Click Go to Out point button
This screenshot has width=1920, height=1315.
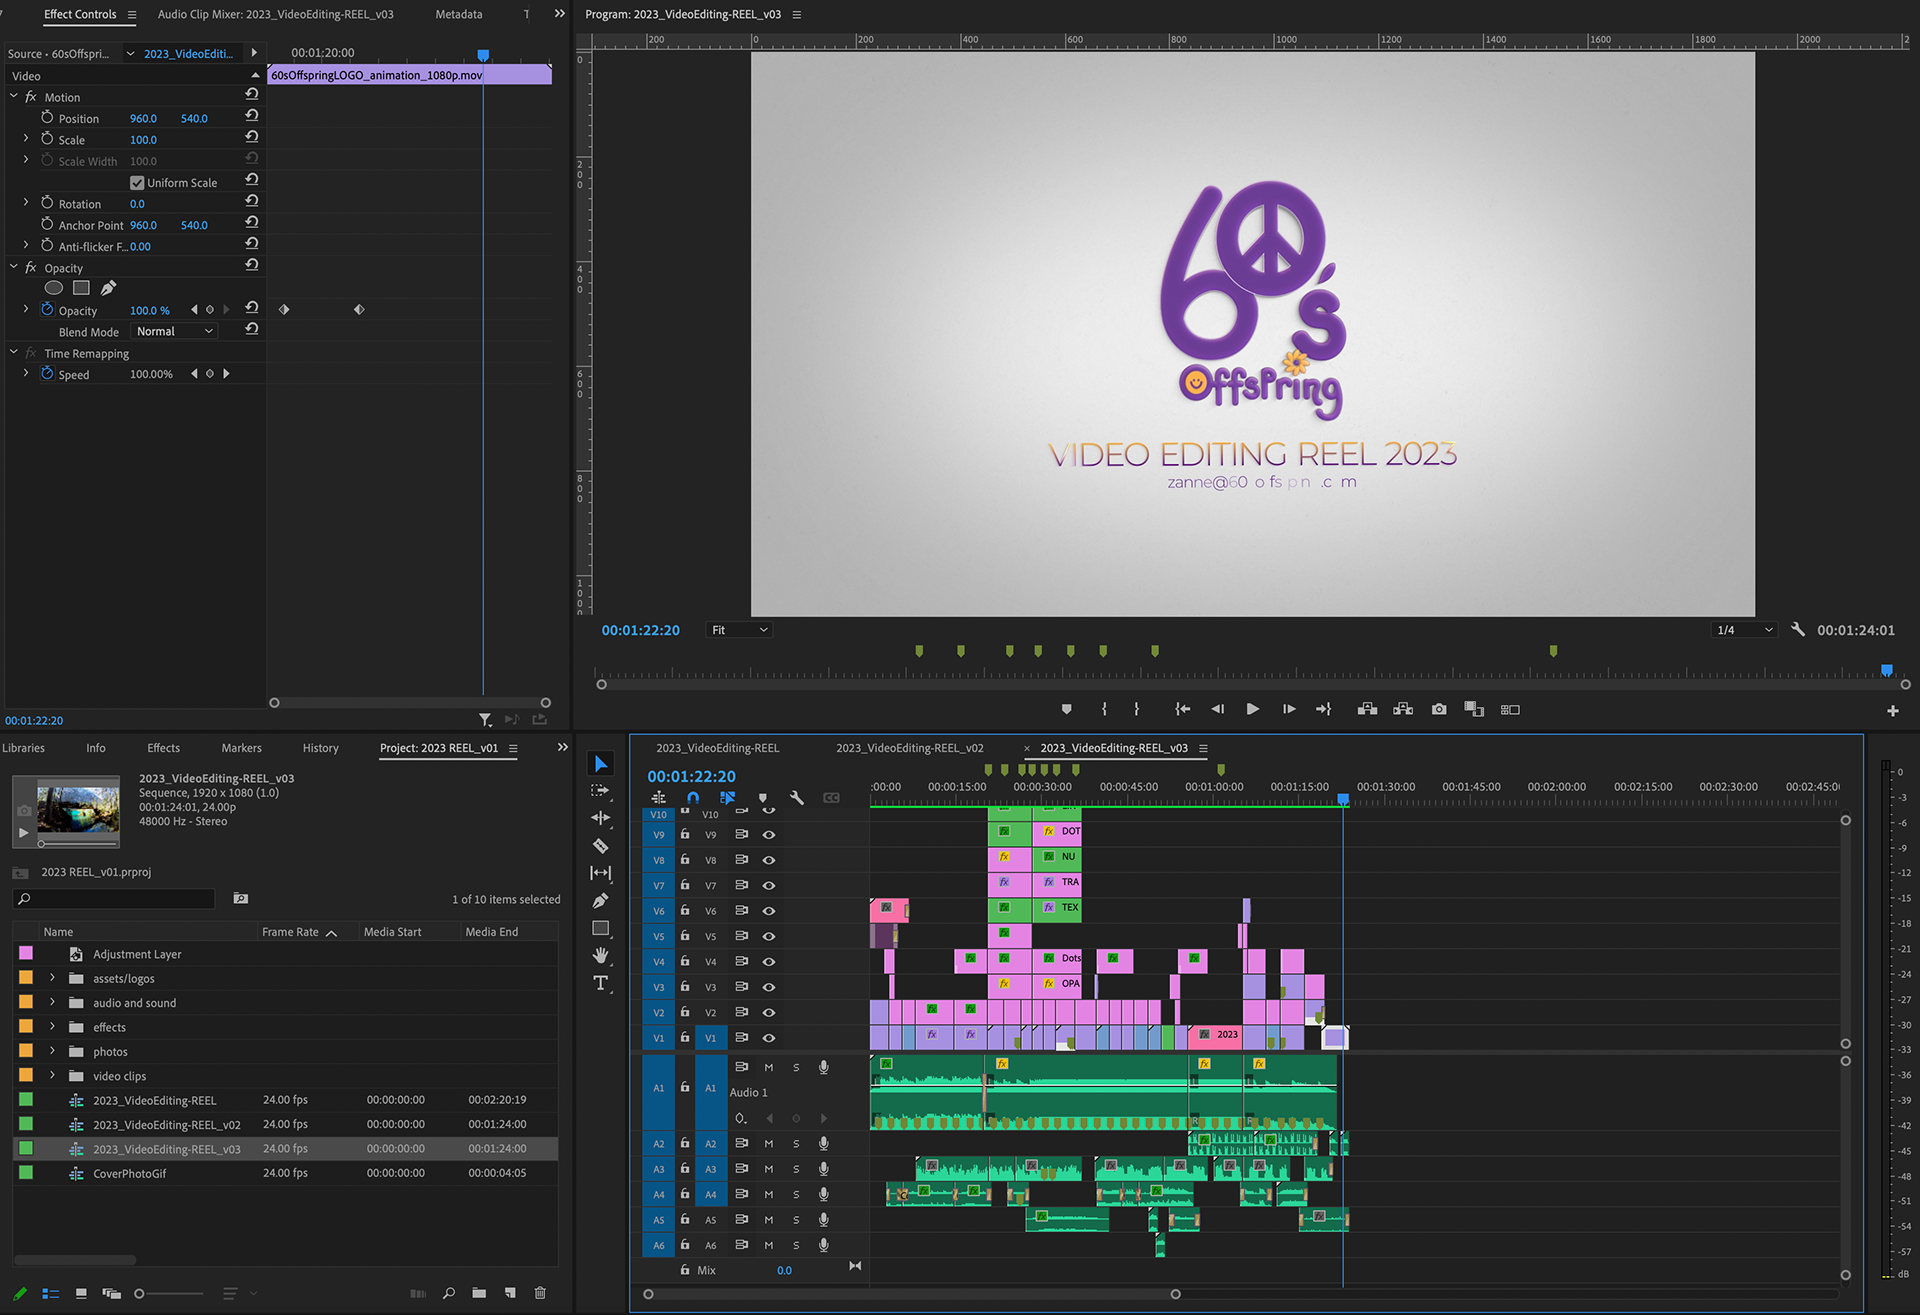click(1323, 709)
